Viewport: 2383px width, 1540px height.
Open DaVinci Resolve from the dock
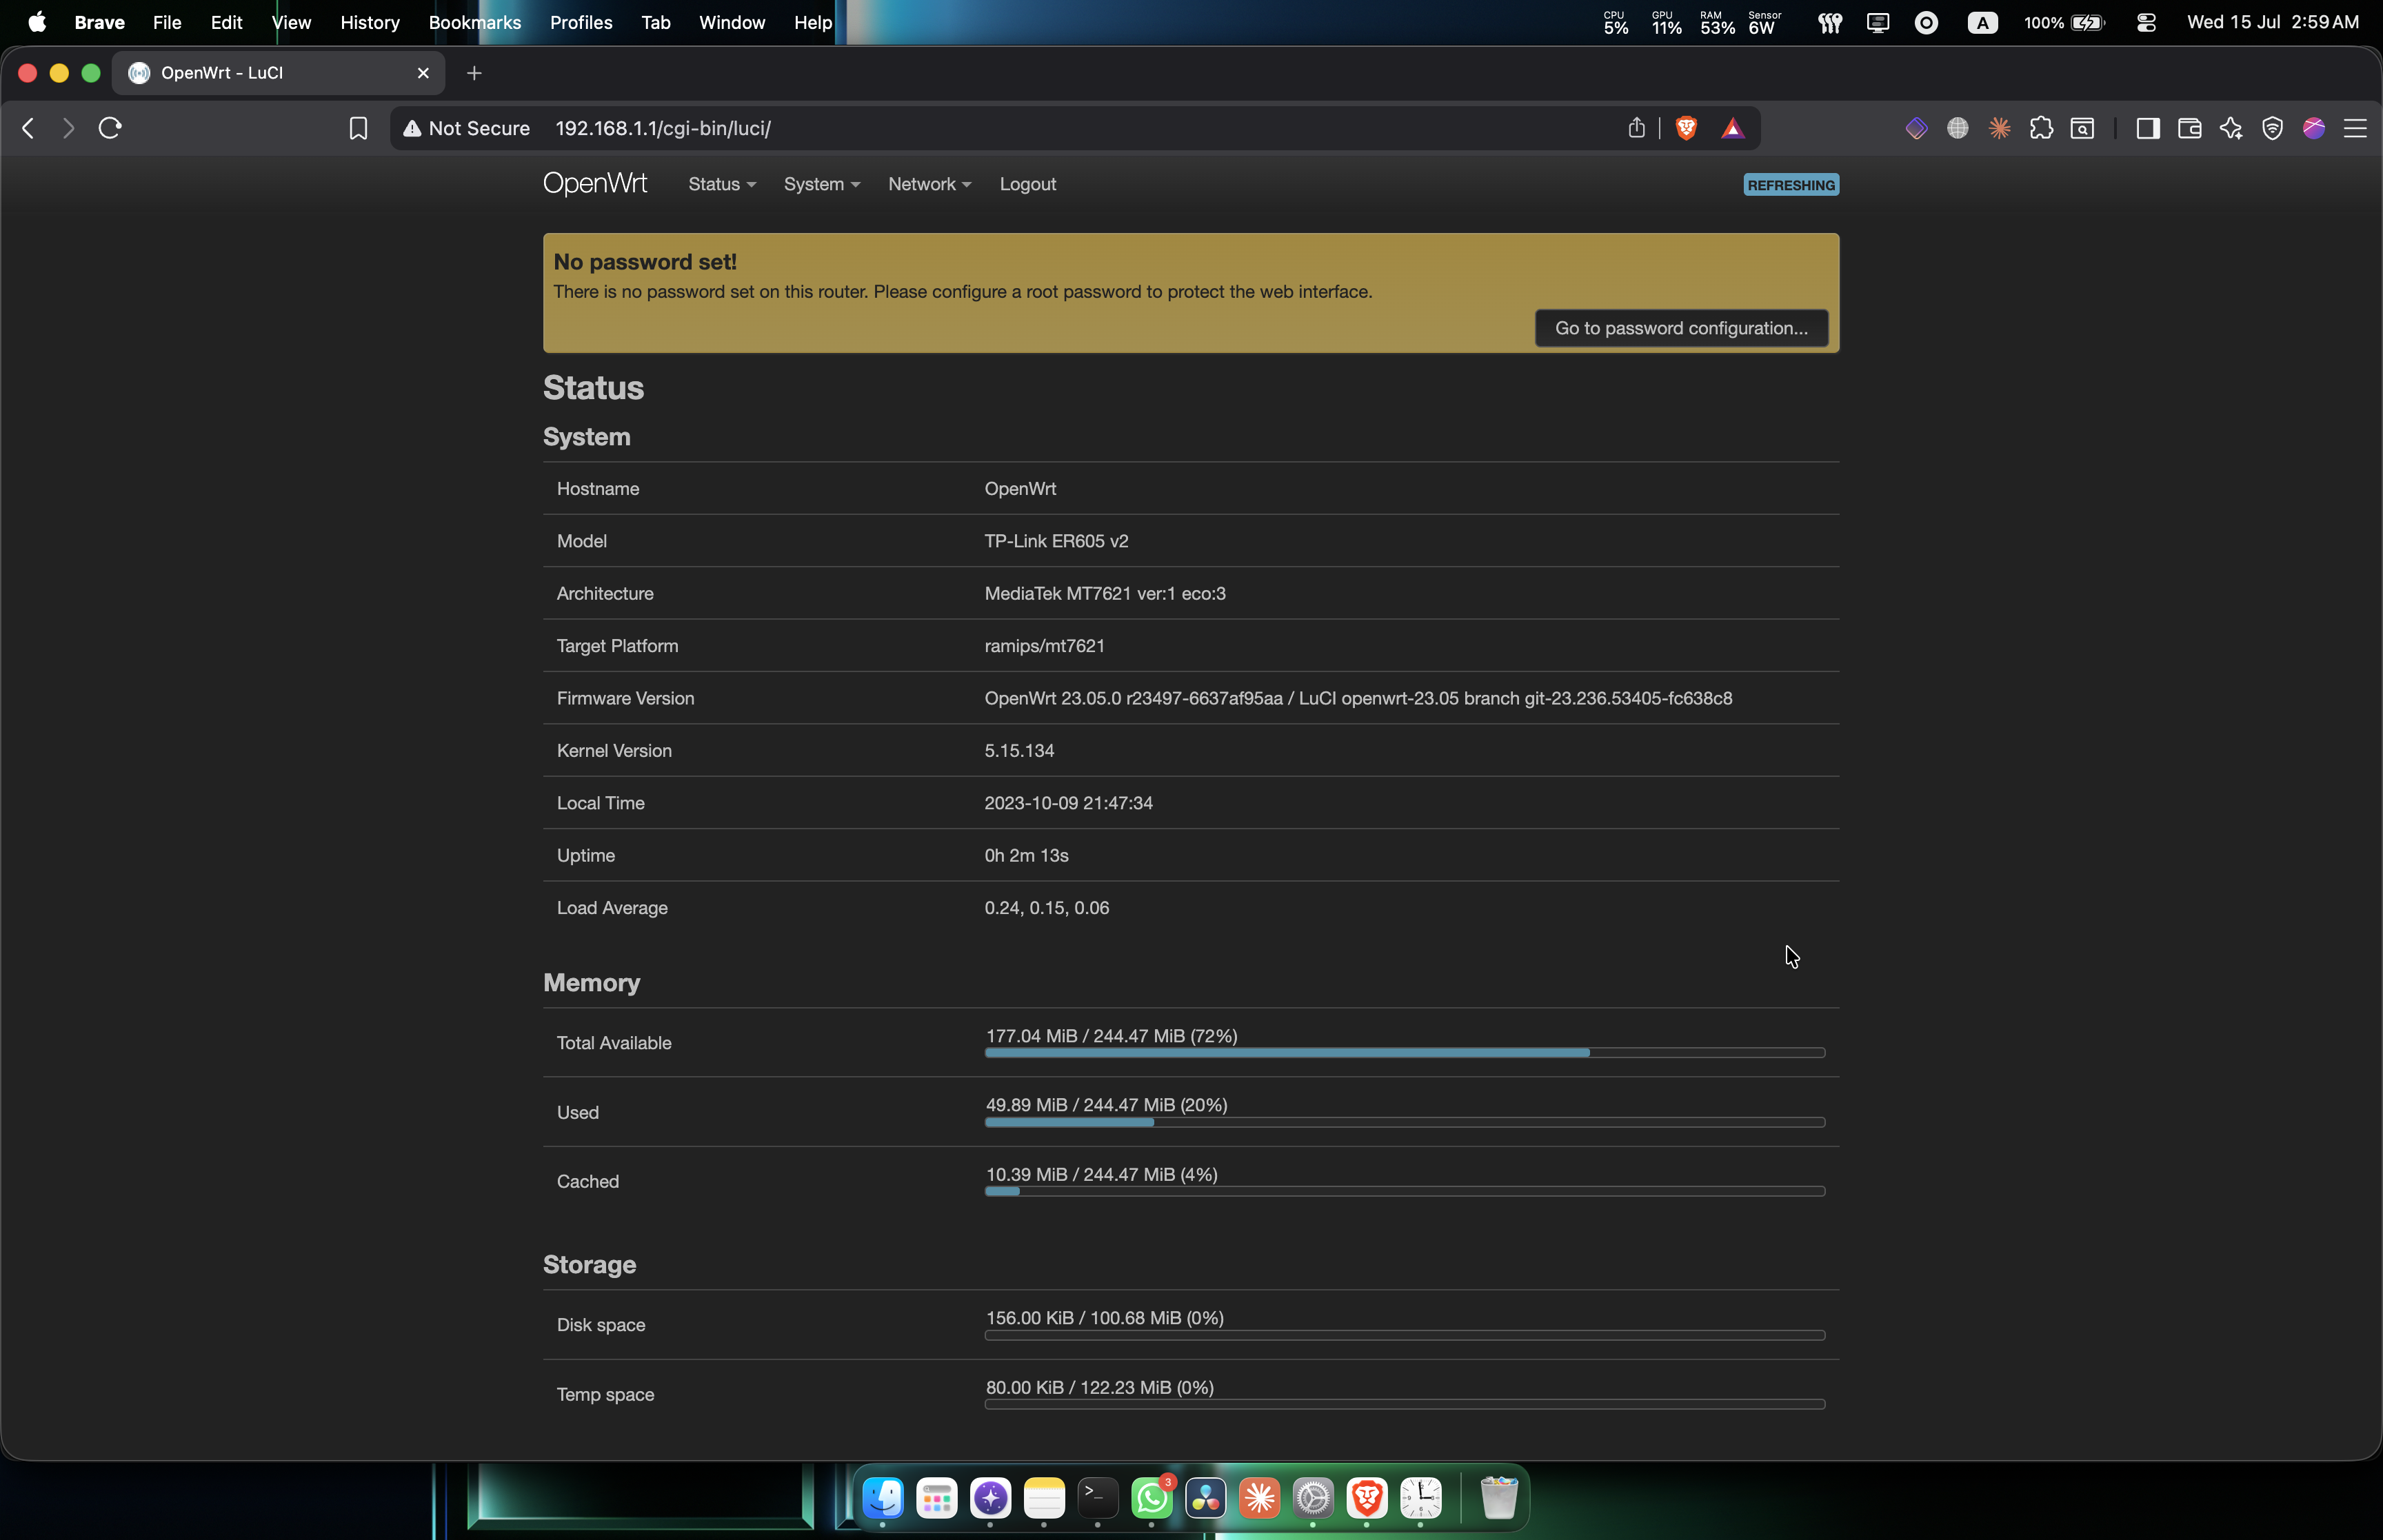[x=1206, y=1497]
